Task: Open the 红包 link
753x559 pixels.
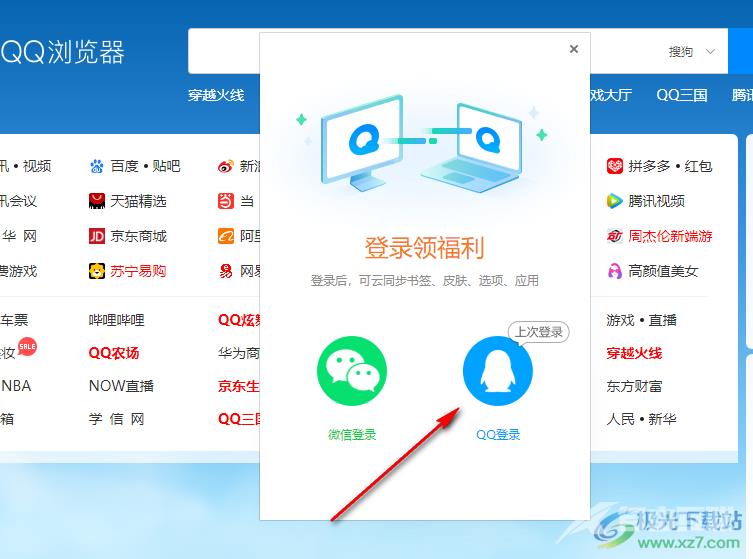Action: pos(698,166)
